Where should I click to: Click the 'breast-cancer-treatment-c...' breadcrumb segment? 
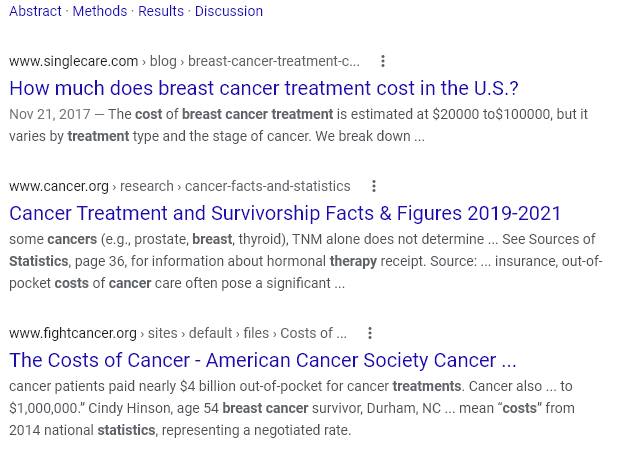274,61
